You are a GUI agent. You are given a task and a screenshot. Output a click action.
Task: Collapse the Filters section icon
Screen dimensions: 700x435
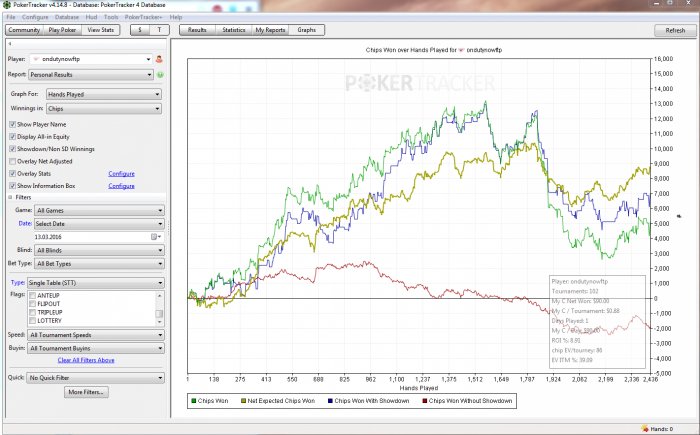[10, 198]
